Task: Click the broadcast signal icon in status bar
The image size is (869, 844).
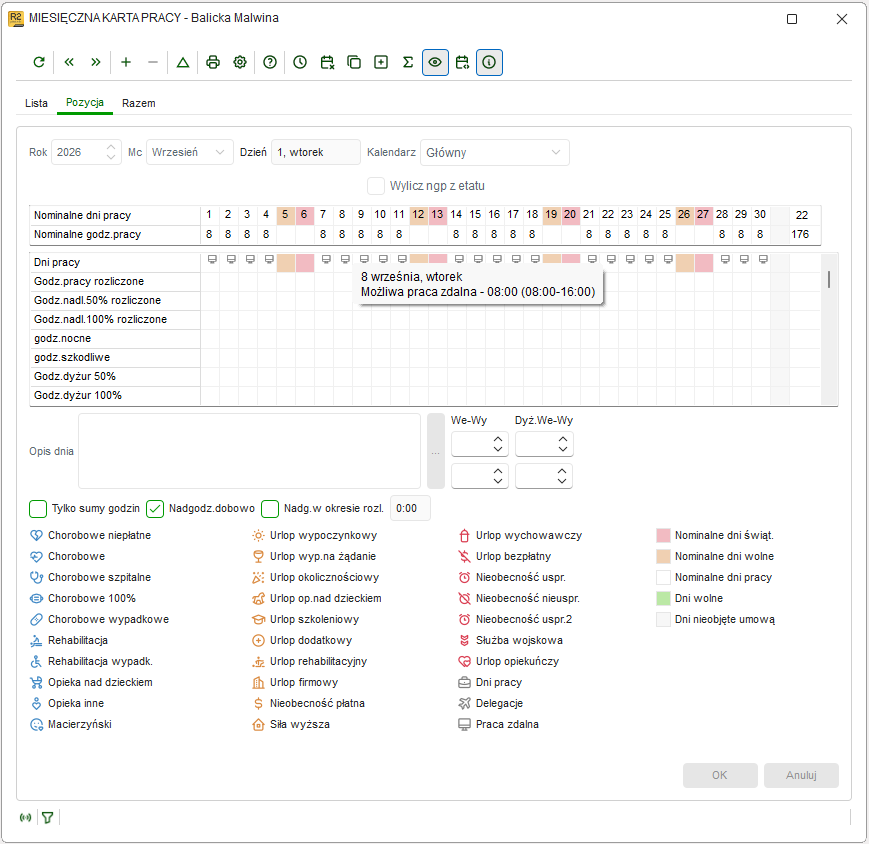Action: (x=25, y=817)
